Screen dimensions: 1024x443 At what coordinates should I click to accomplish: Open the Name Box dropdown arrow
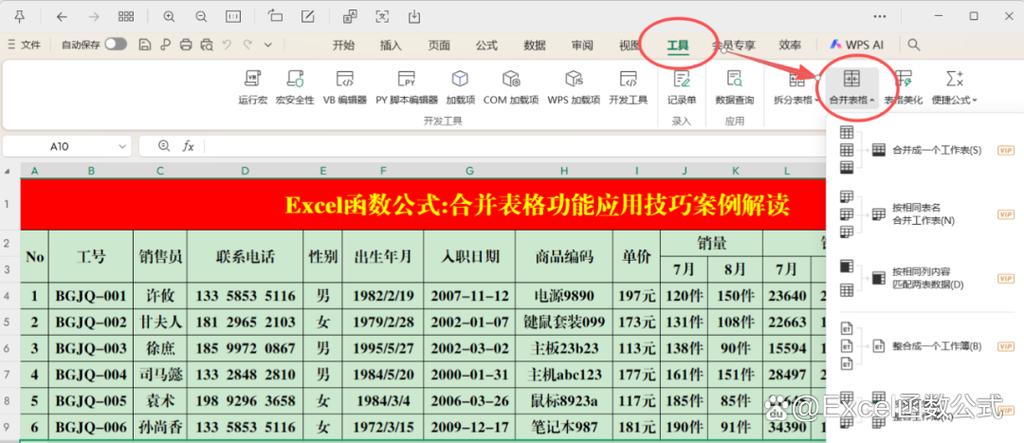point(121,146)
